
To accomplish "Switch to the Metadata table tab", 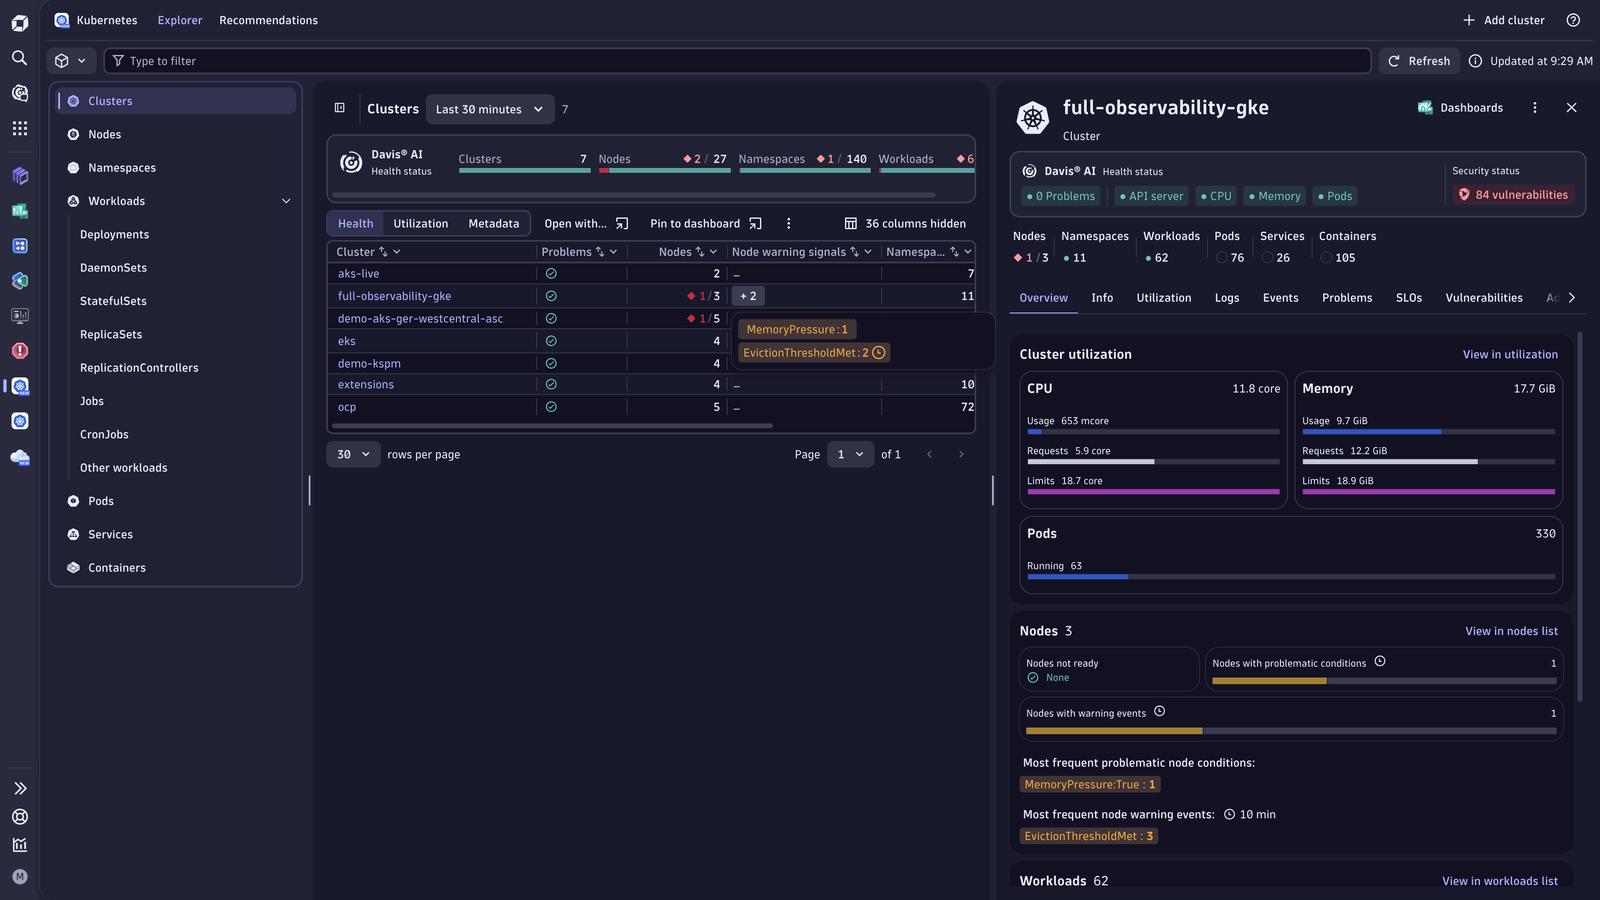I will coord(494,224).
